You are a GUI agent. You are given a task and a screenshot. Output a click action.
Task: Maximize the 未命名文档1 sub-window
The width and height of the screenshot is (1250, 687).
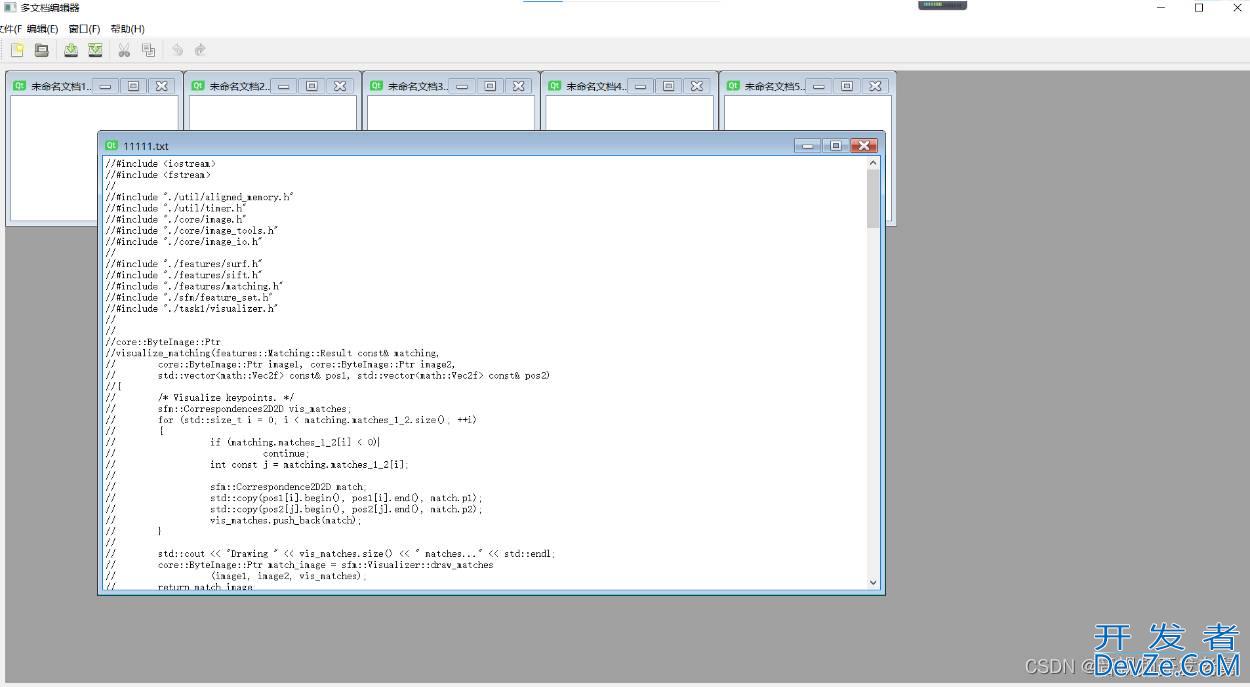click(x=133, y=86)
